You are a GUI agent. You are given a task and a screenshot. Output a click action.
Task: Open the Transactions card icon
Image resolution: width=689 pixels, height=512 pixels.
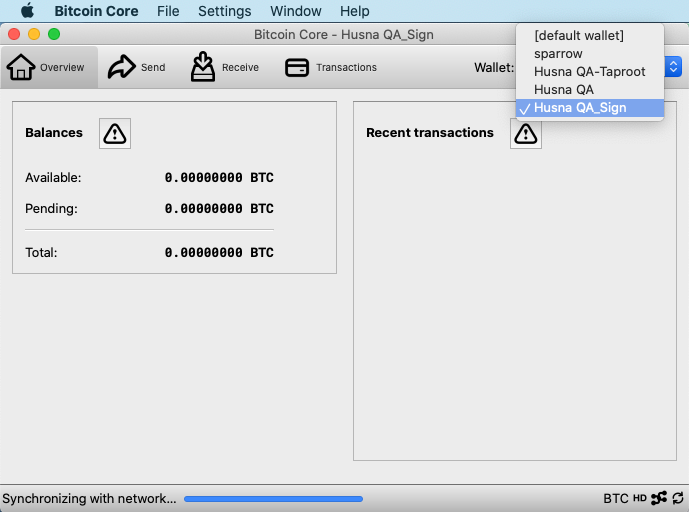click(x=297, y=68)
